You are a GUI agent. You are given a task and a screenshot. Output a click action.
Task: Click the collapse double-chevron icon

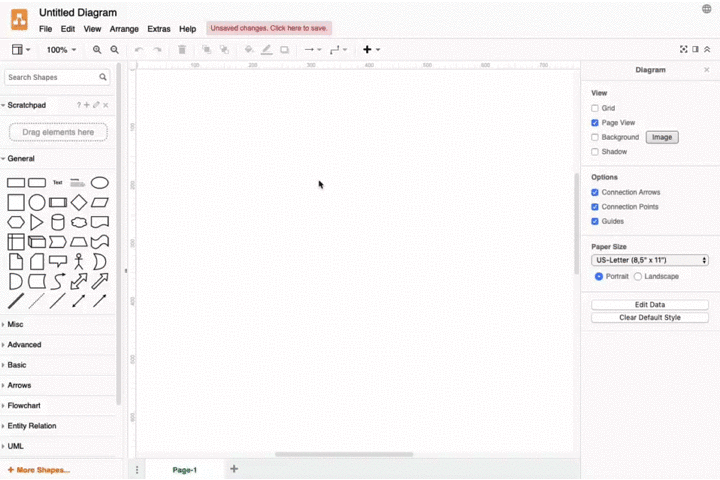[x=707, y=49]
